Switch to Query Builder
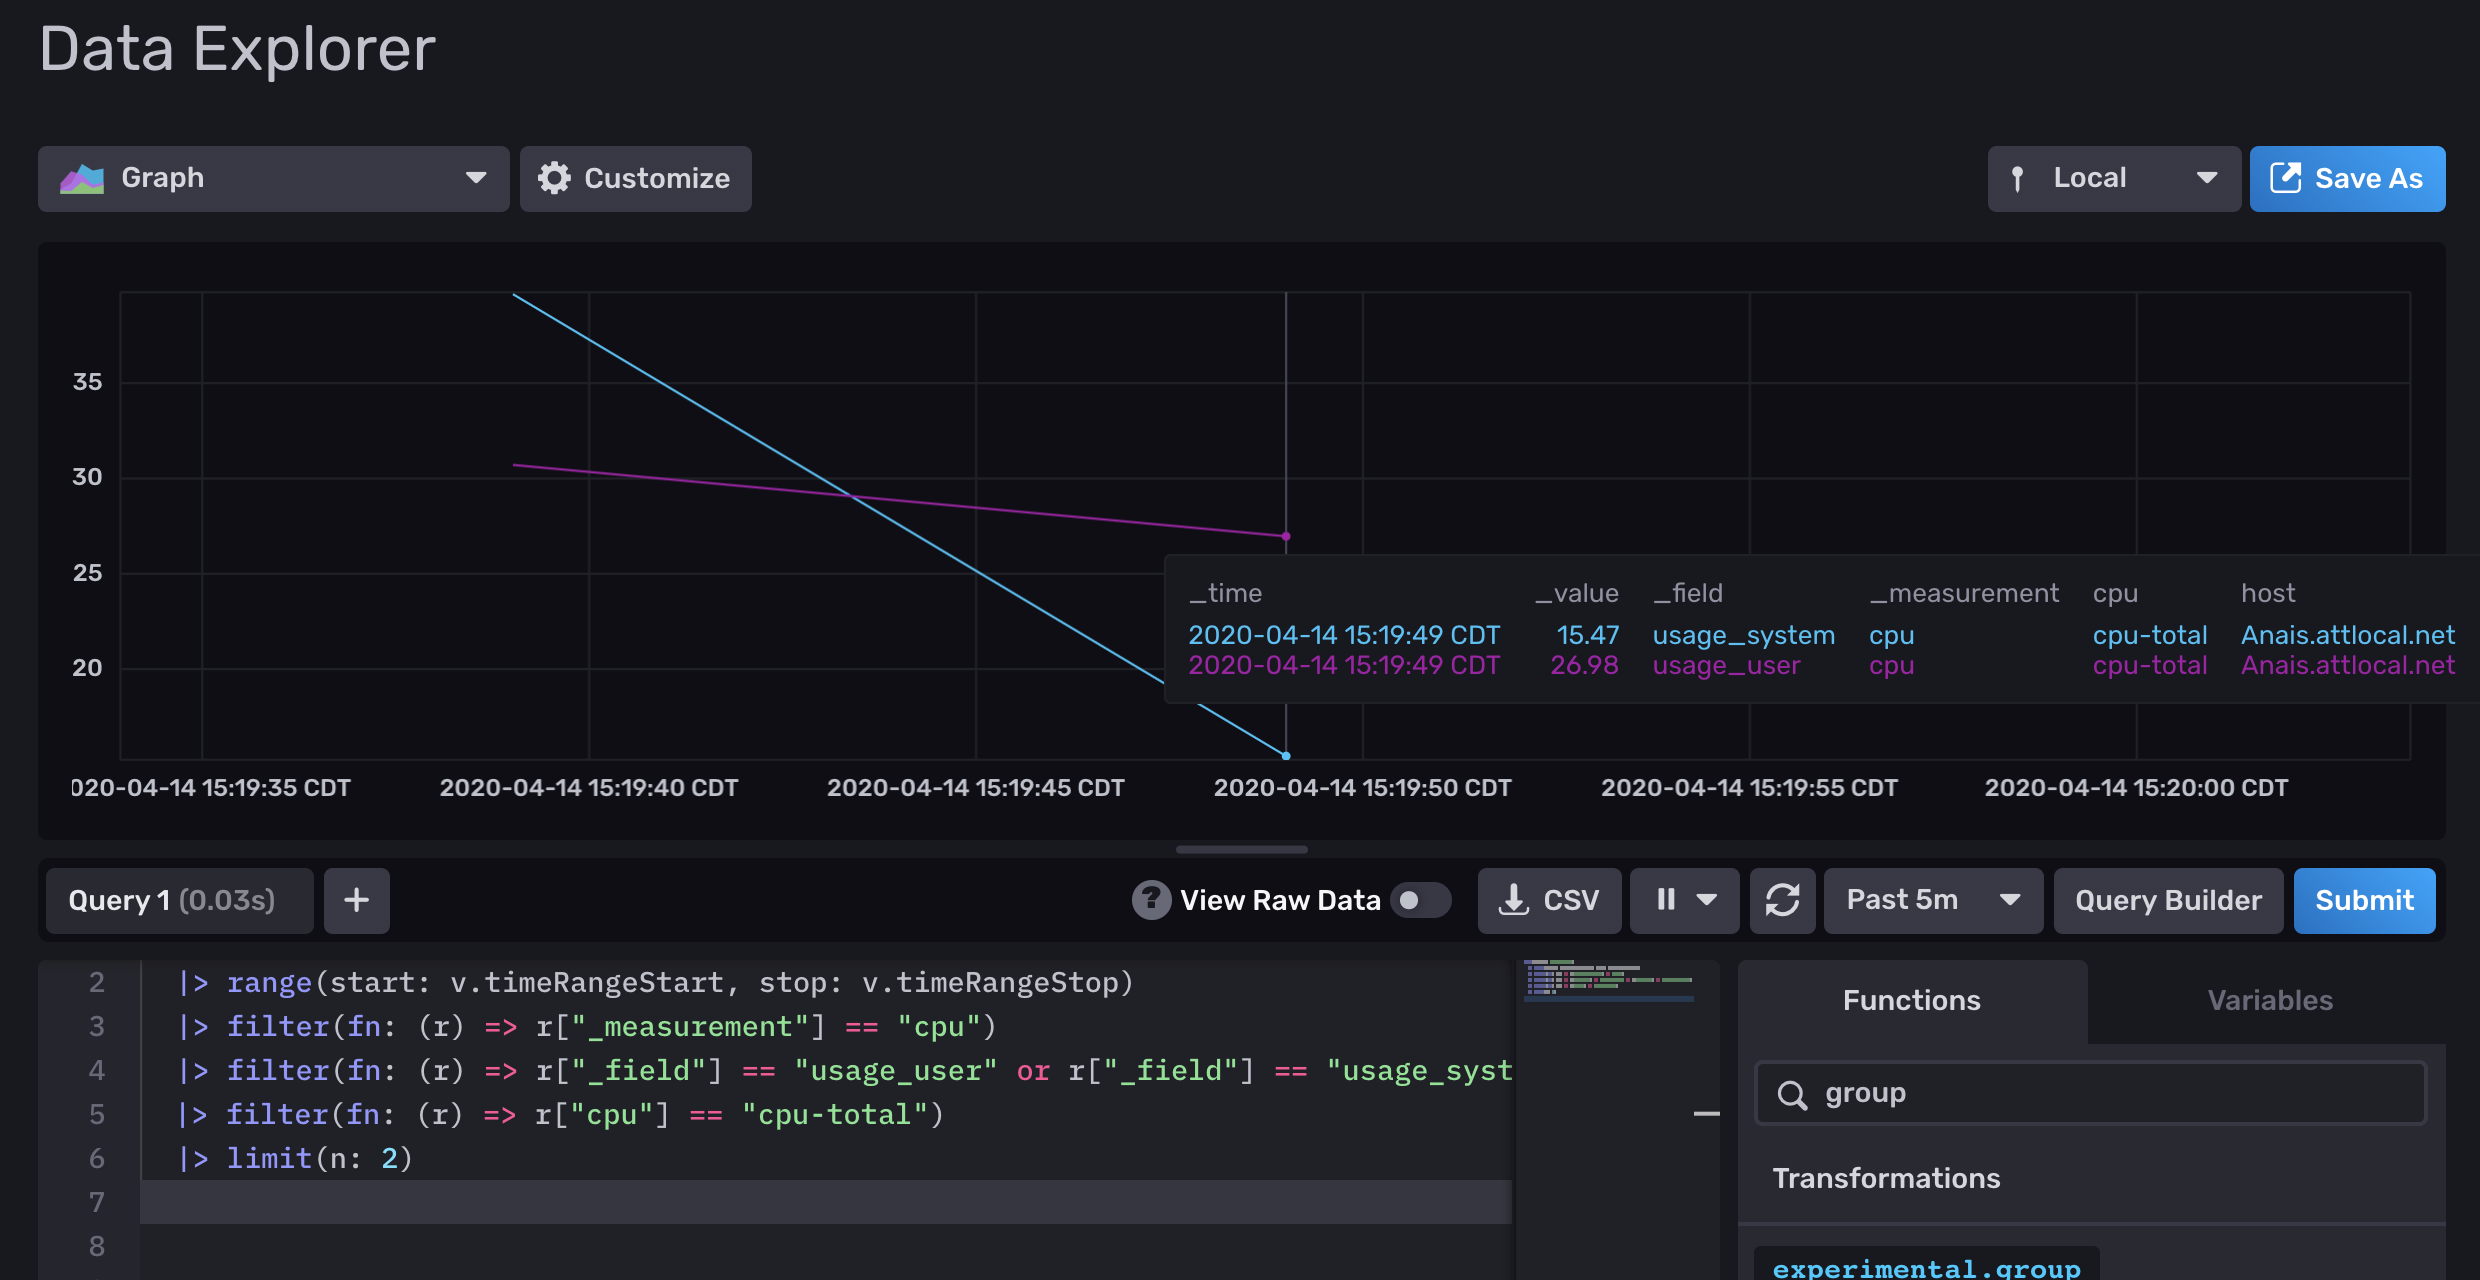 point(2167,900)
